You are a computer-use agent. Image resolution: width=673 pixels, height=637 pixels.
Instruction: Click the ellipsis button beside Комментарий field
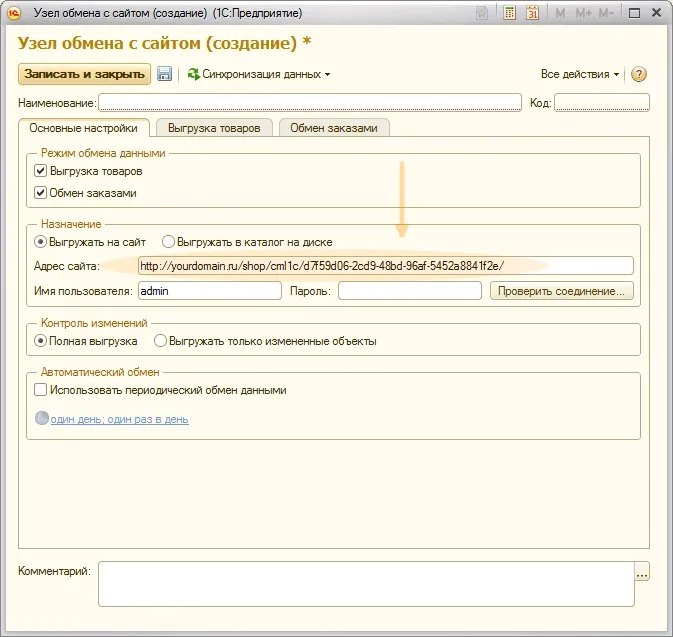[642, 572]
